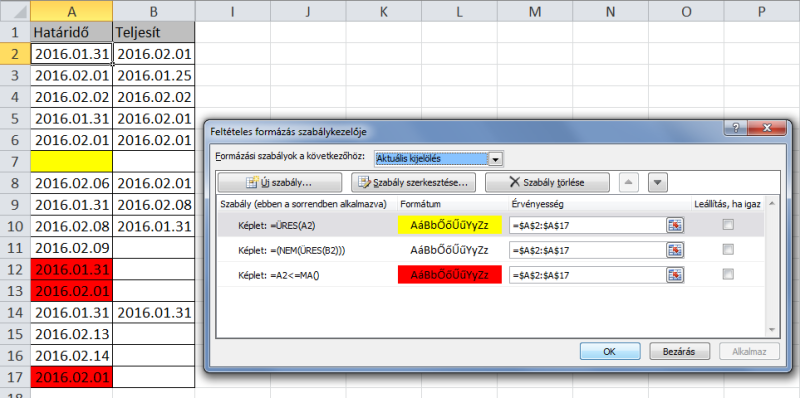
Task: Toggle Leállítás, ha igaz for =(NEM(ÜRES(B2))) rule
Action: coord(728,250)
